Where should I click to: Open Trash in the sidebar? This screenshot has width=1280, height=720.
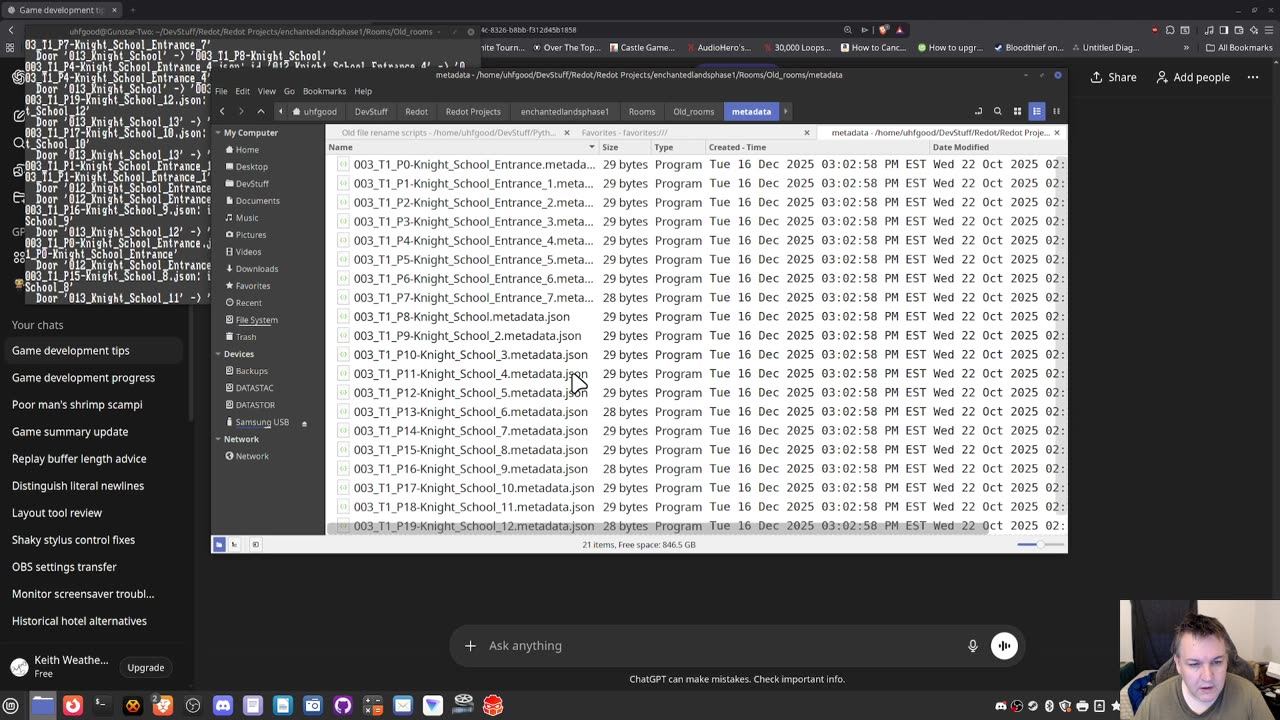(x=246, y=337)
